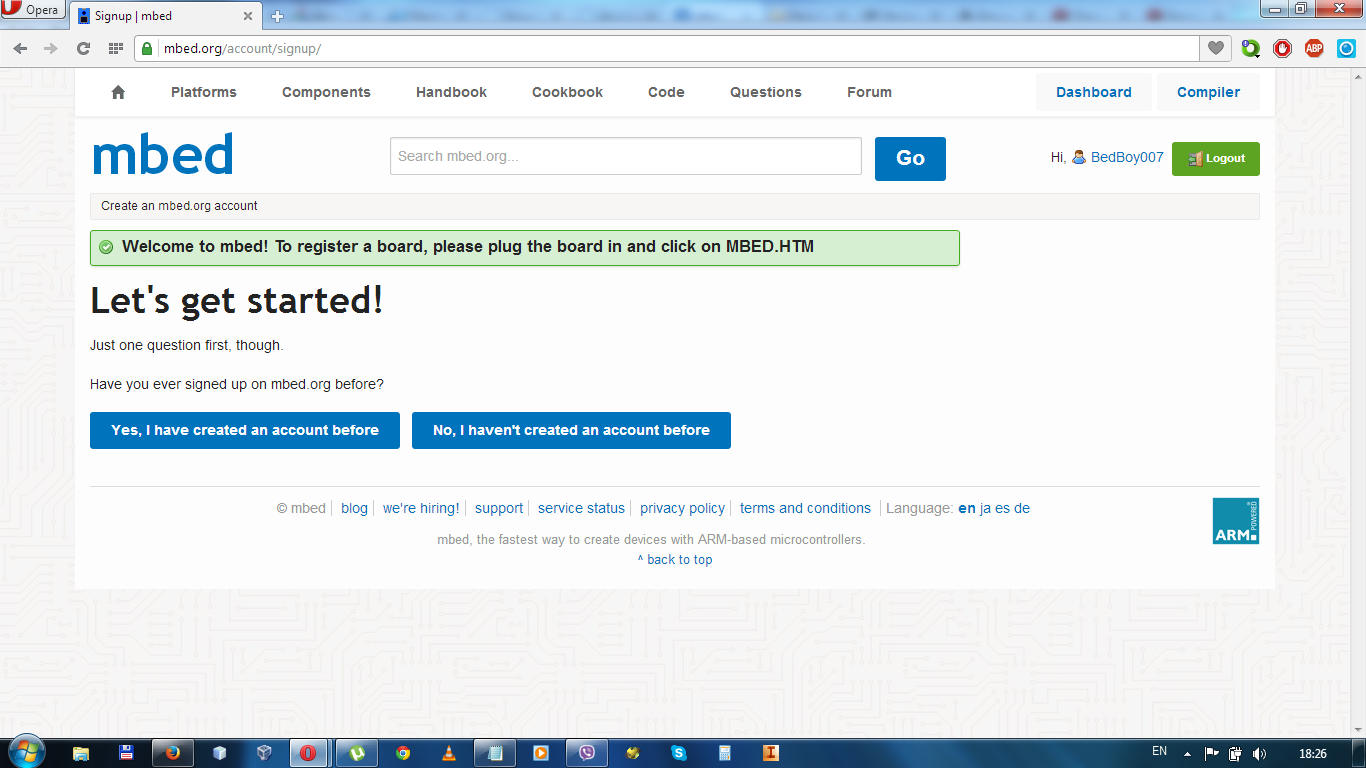Open the Opera main menu
Screen dimensions: 1366x768
click(x=32, y=11)
